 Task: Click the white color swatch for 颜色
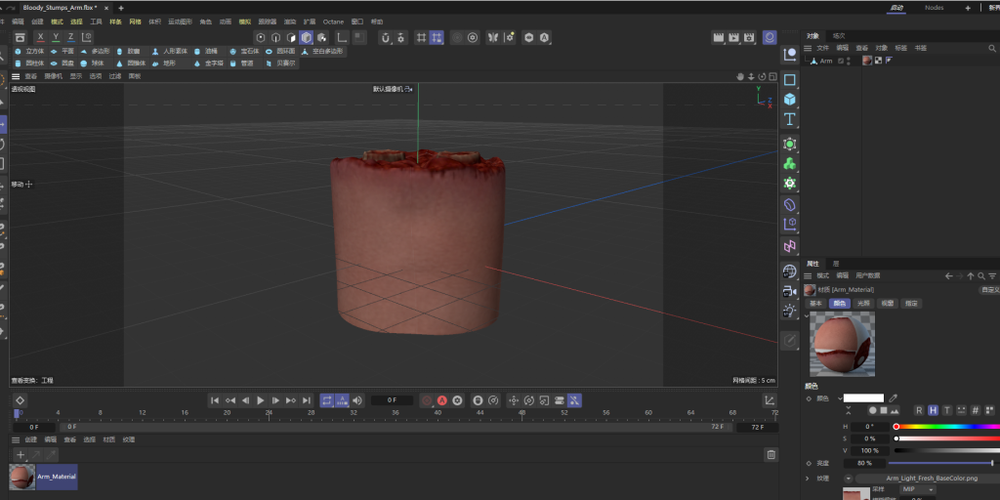point(863,398)
